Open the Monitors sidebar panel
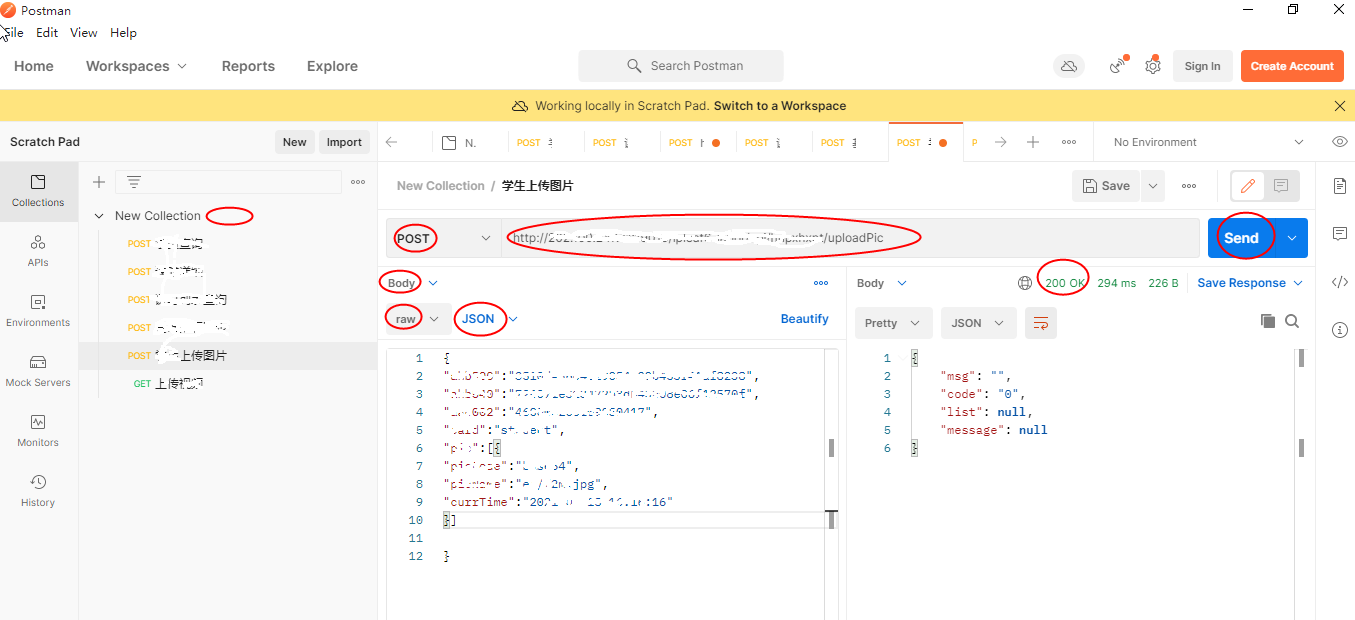 38,430
